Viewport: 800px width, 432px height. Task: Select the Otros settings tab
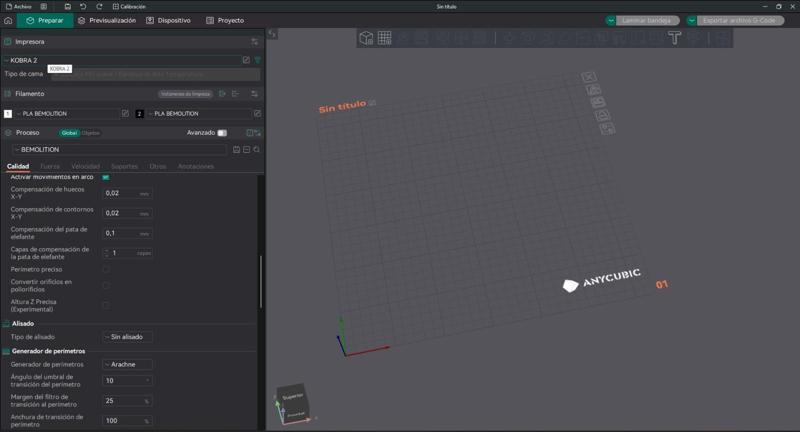click(x=158, y=166)
